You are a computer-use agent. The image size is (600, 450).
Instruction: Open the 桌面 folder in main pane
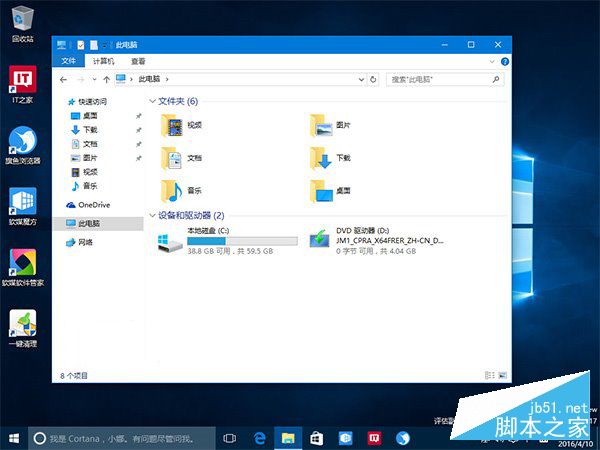tap(330, 190)
